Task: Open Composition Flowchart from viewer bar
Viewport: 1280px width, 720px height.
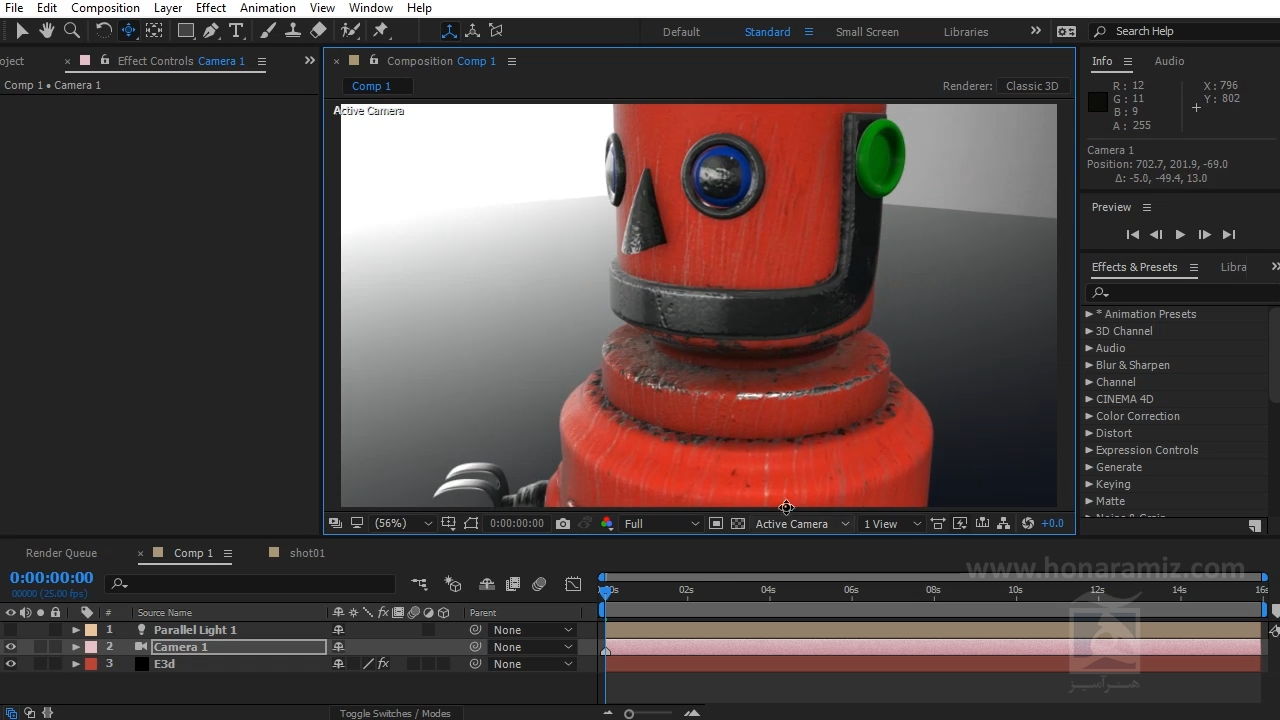Action: click(x=1004, y=524)
